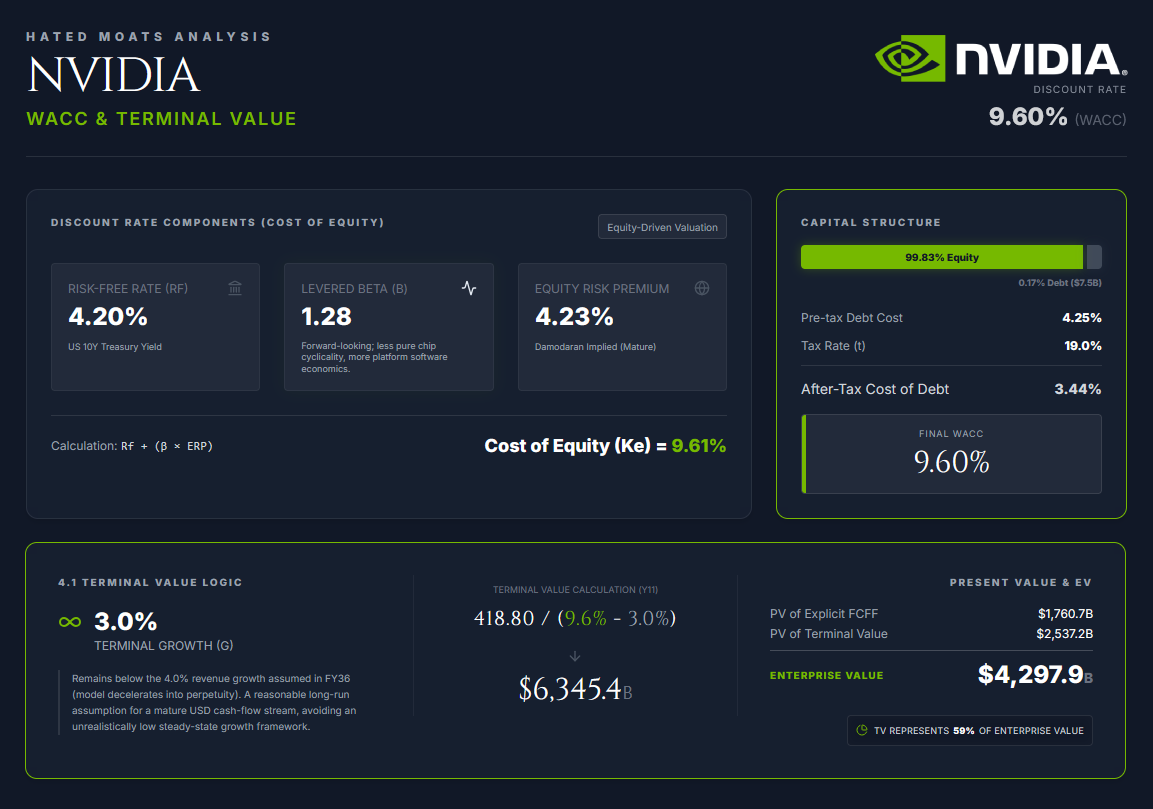Click the globe icon in Equity Risk Premium card
This screenshot has width=1153, height=809.
point(702,288)
